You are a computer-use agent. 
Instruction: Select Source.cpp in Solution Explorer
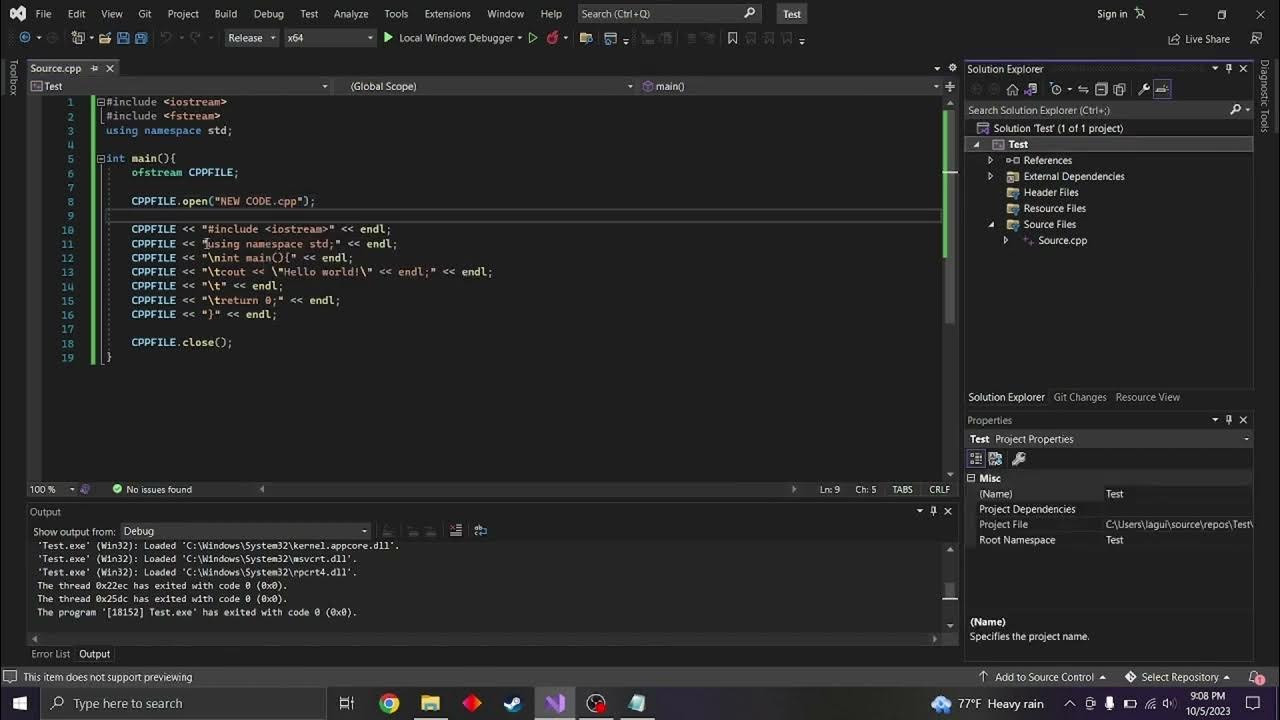point(1062,240)
